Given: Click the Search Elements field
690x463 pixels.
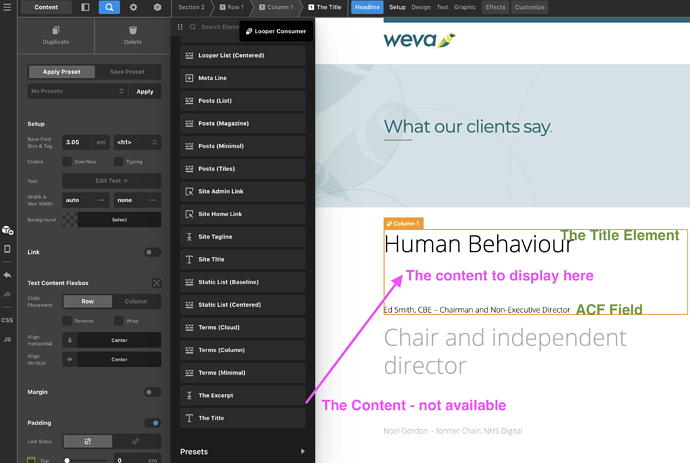Looking at the screenshot, I should pyautogui.click(x=220, y=27).
